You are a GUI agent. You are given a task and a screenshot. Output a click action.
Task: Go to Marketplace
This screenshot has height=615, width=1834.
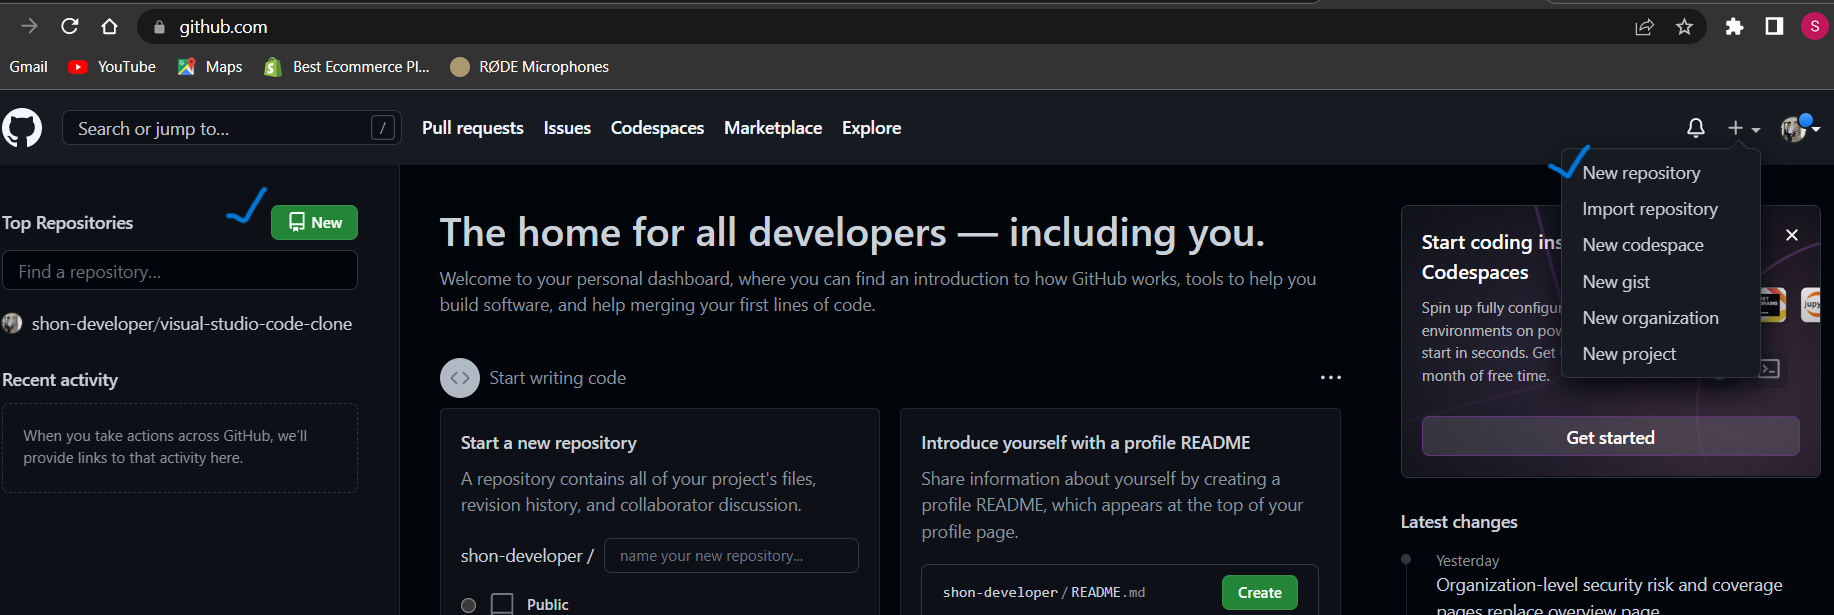tap(773, 128)
